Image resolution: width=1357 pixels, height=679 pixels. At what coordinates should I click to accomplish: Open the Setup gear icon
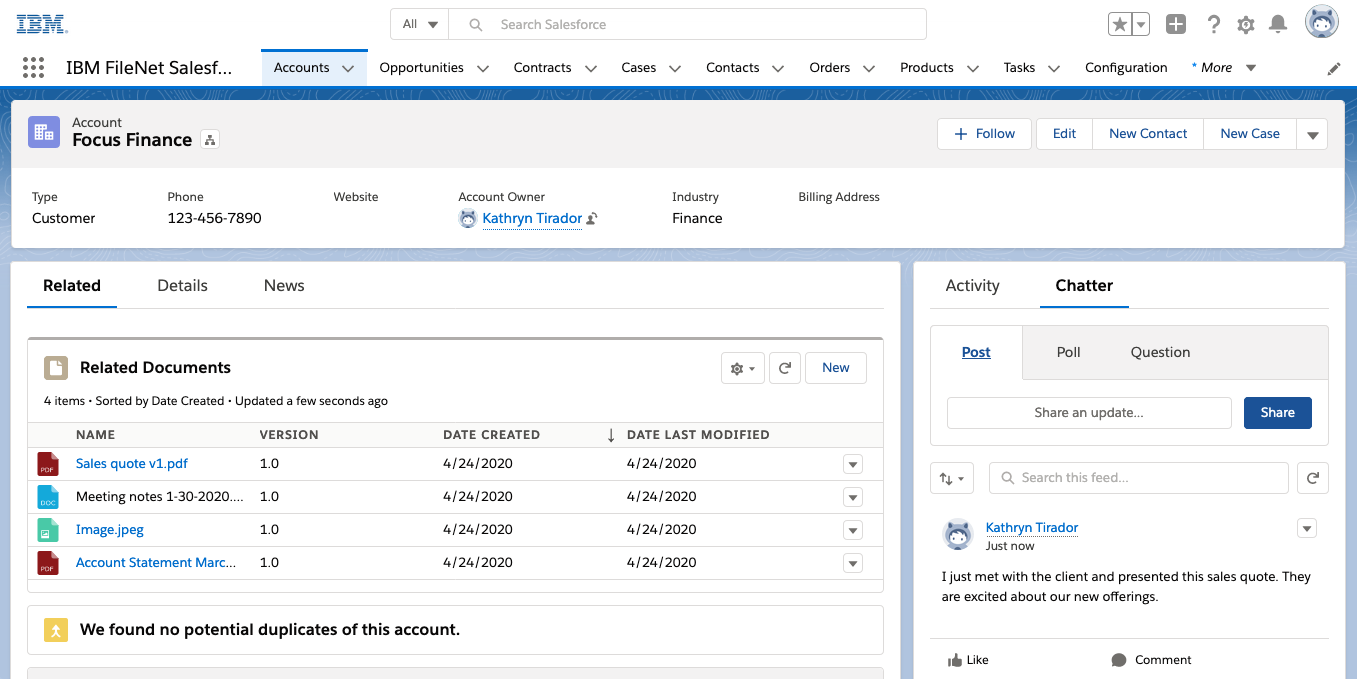click(1245, 25)
